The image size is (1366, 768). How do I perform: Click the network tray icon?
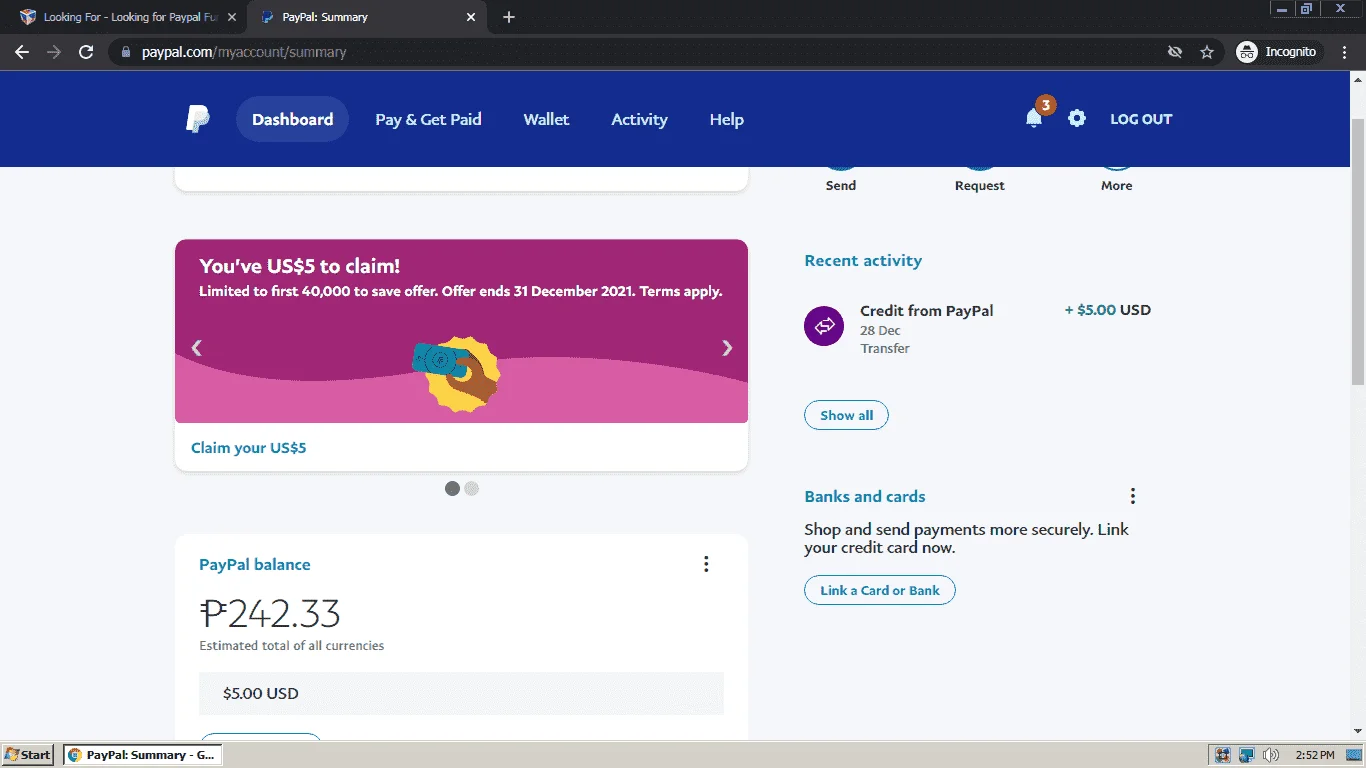point(1246,755)
